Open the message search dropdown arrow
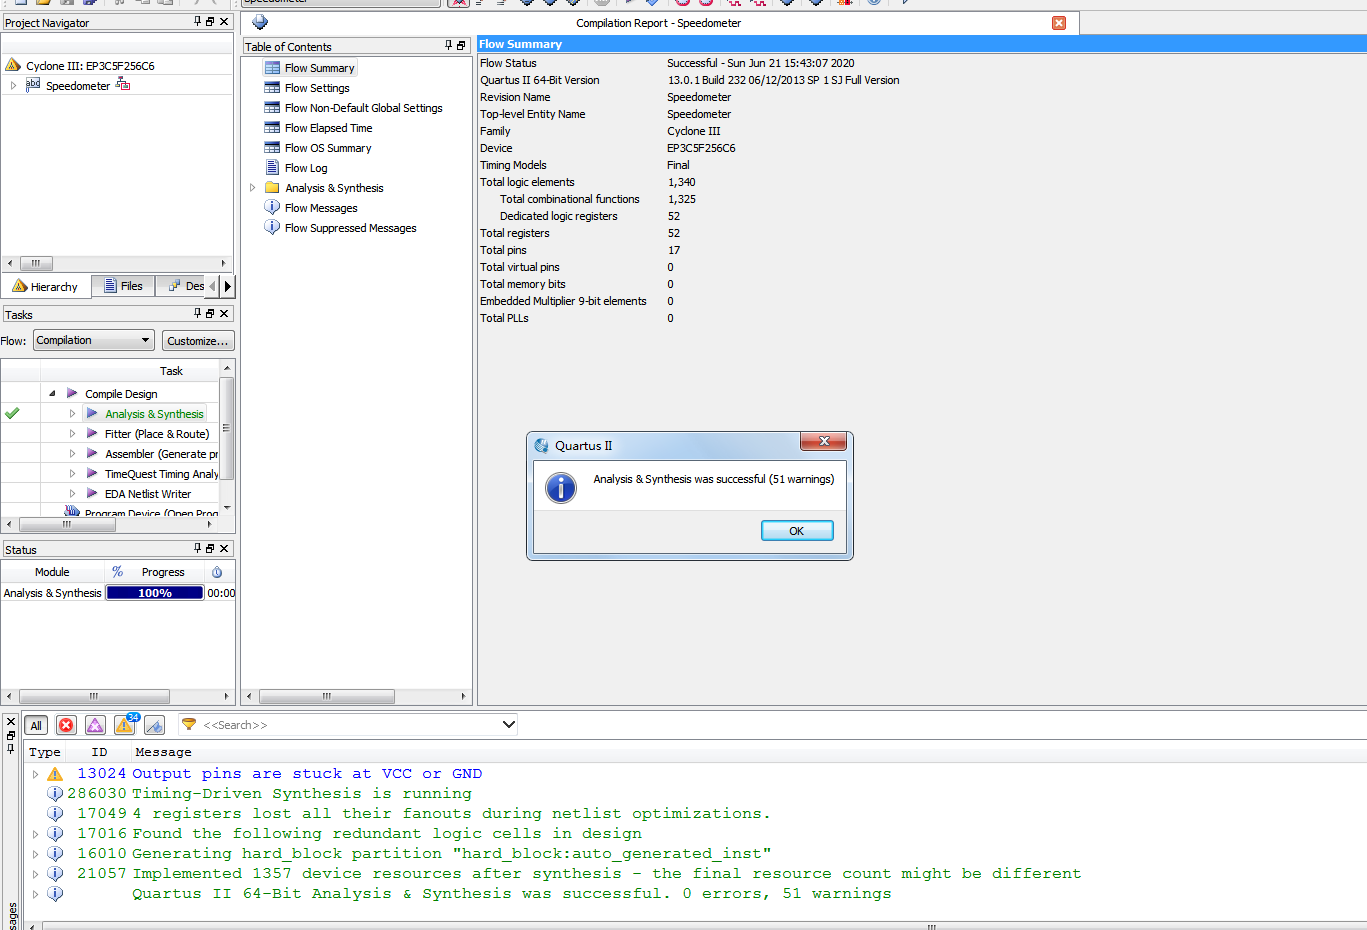1367x930 pixels. tap(508, 725)
